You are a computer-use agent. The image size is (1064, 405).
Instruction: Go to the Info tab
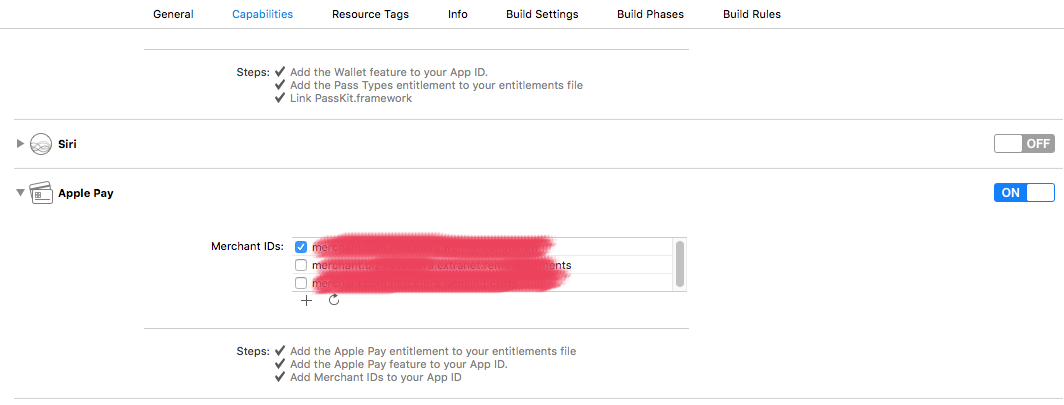[x=458, y=15]
